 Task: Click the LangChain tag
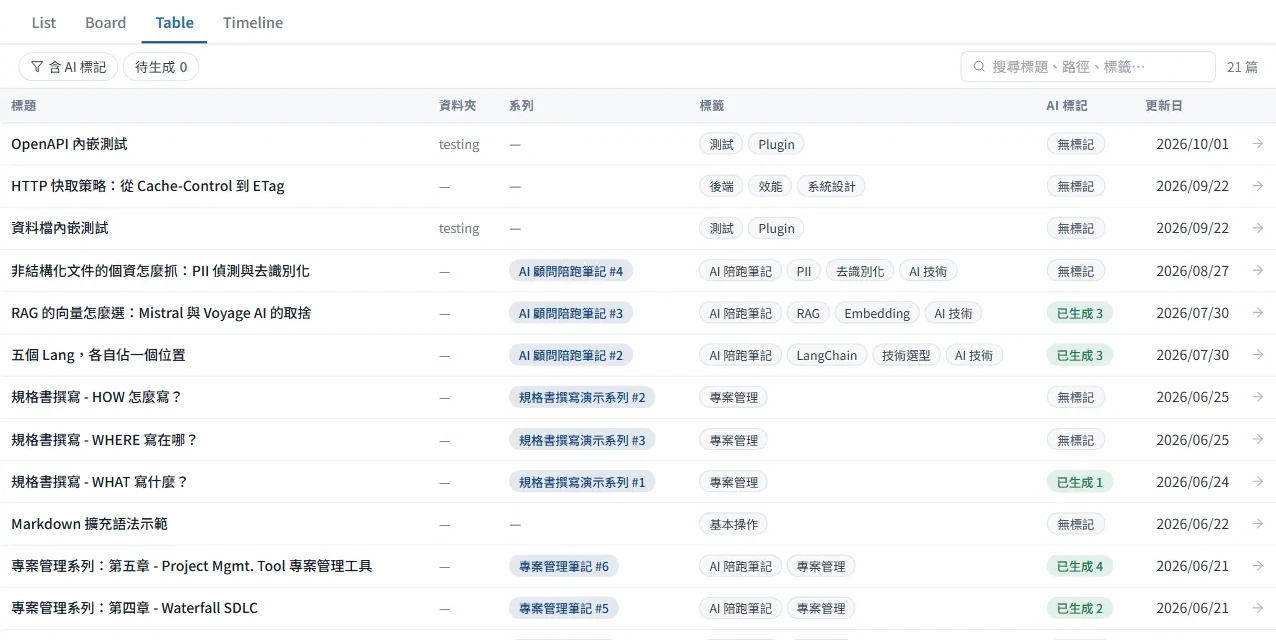pos(827,355)
